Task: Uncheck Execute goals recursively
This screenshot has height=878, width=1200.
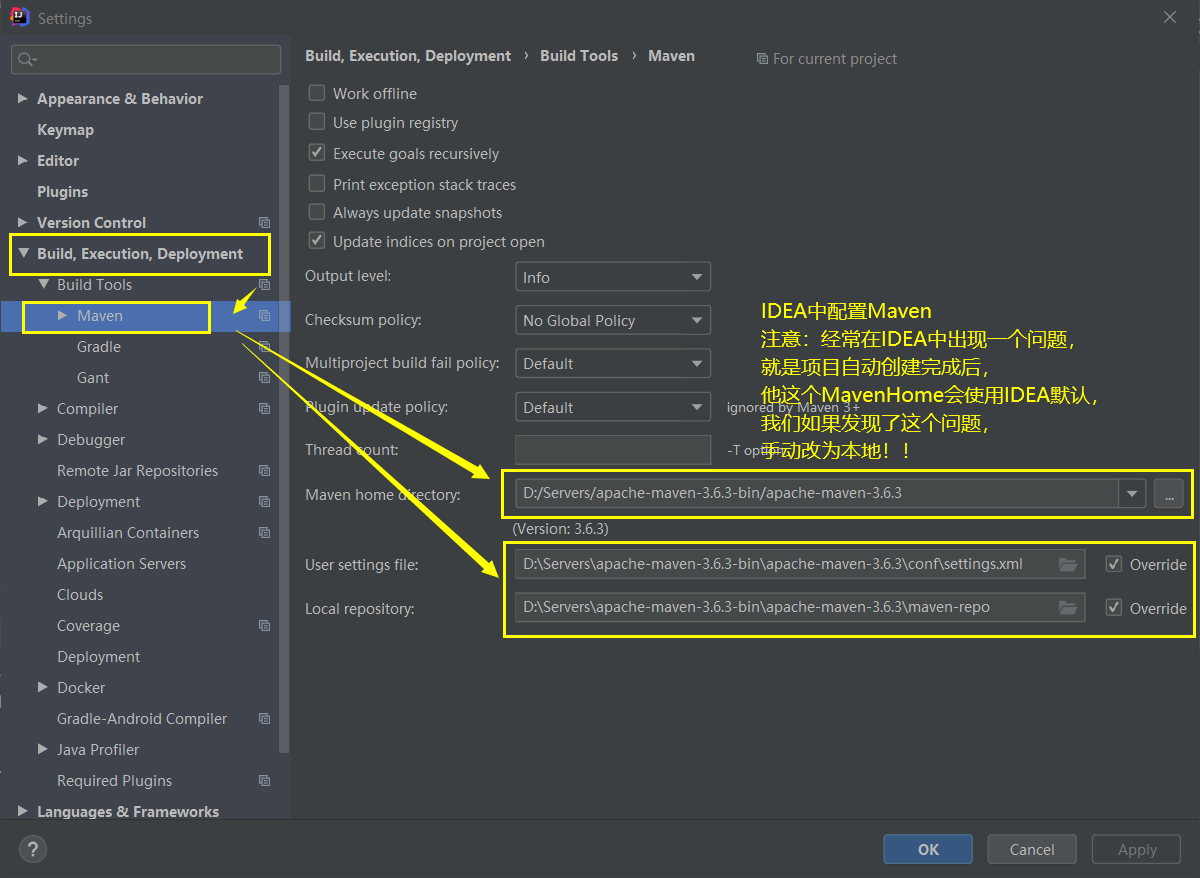Action: (x=317, y=153)
